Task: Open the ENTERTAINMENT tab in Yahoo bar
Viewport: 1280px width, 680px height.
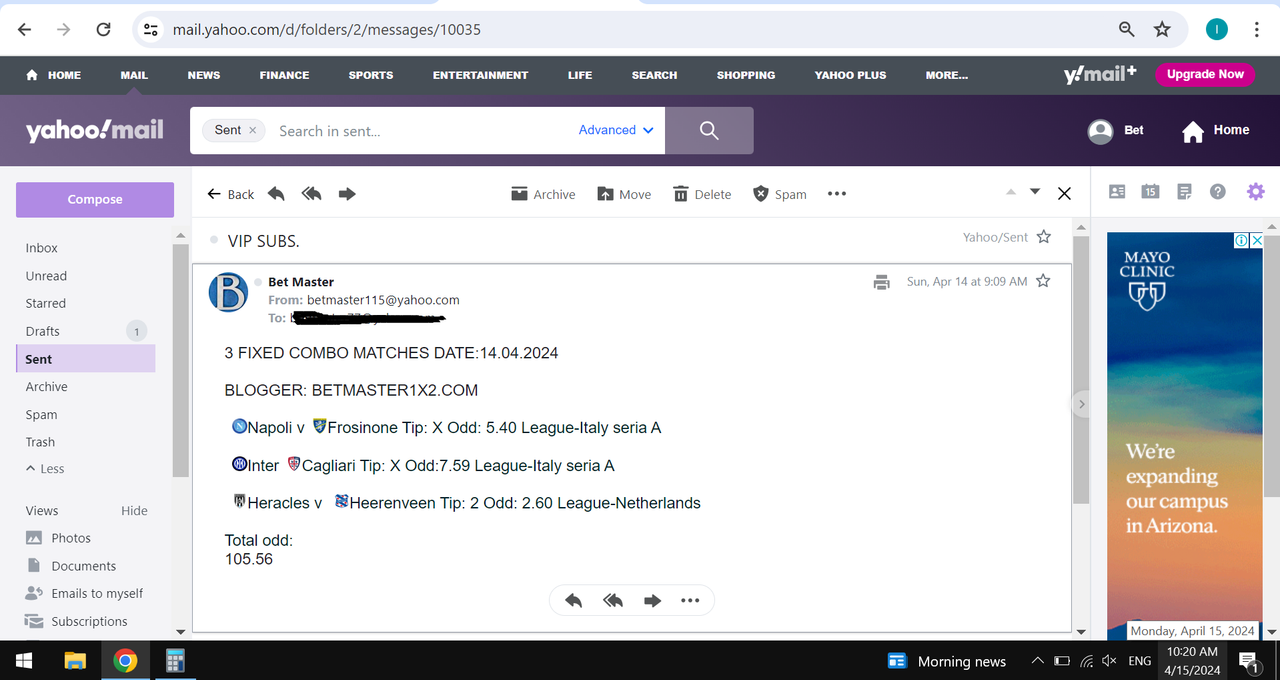Action: click(480, 75)
